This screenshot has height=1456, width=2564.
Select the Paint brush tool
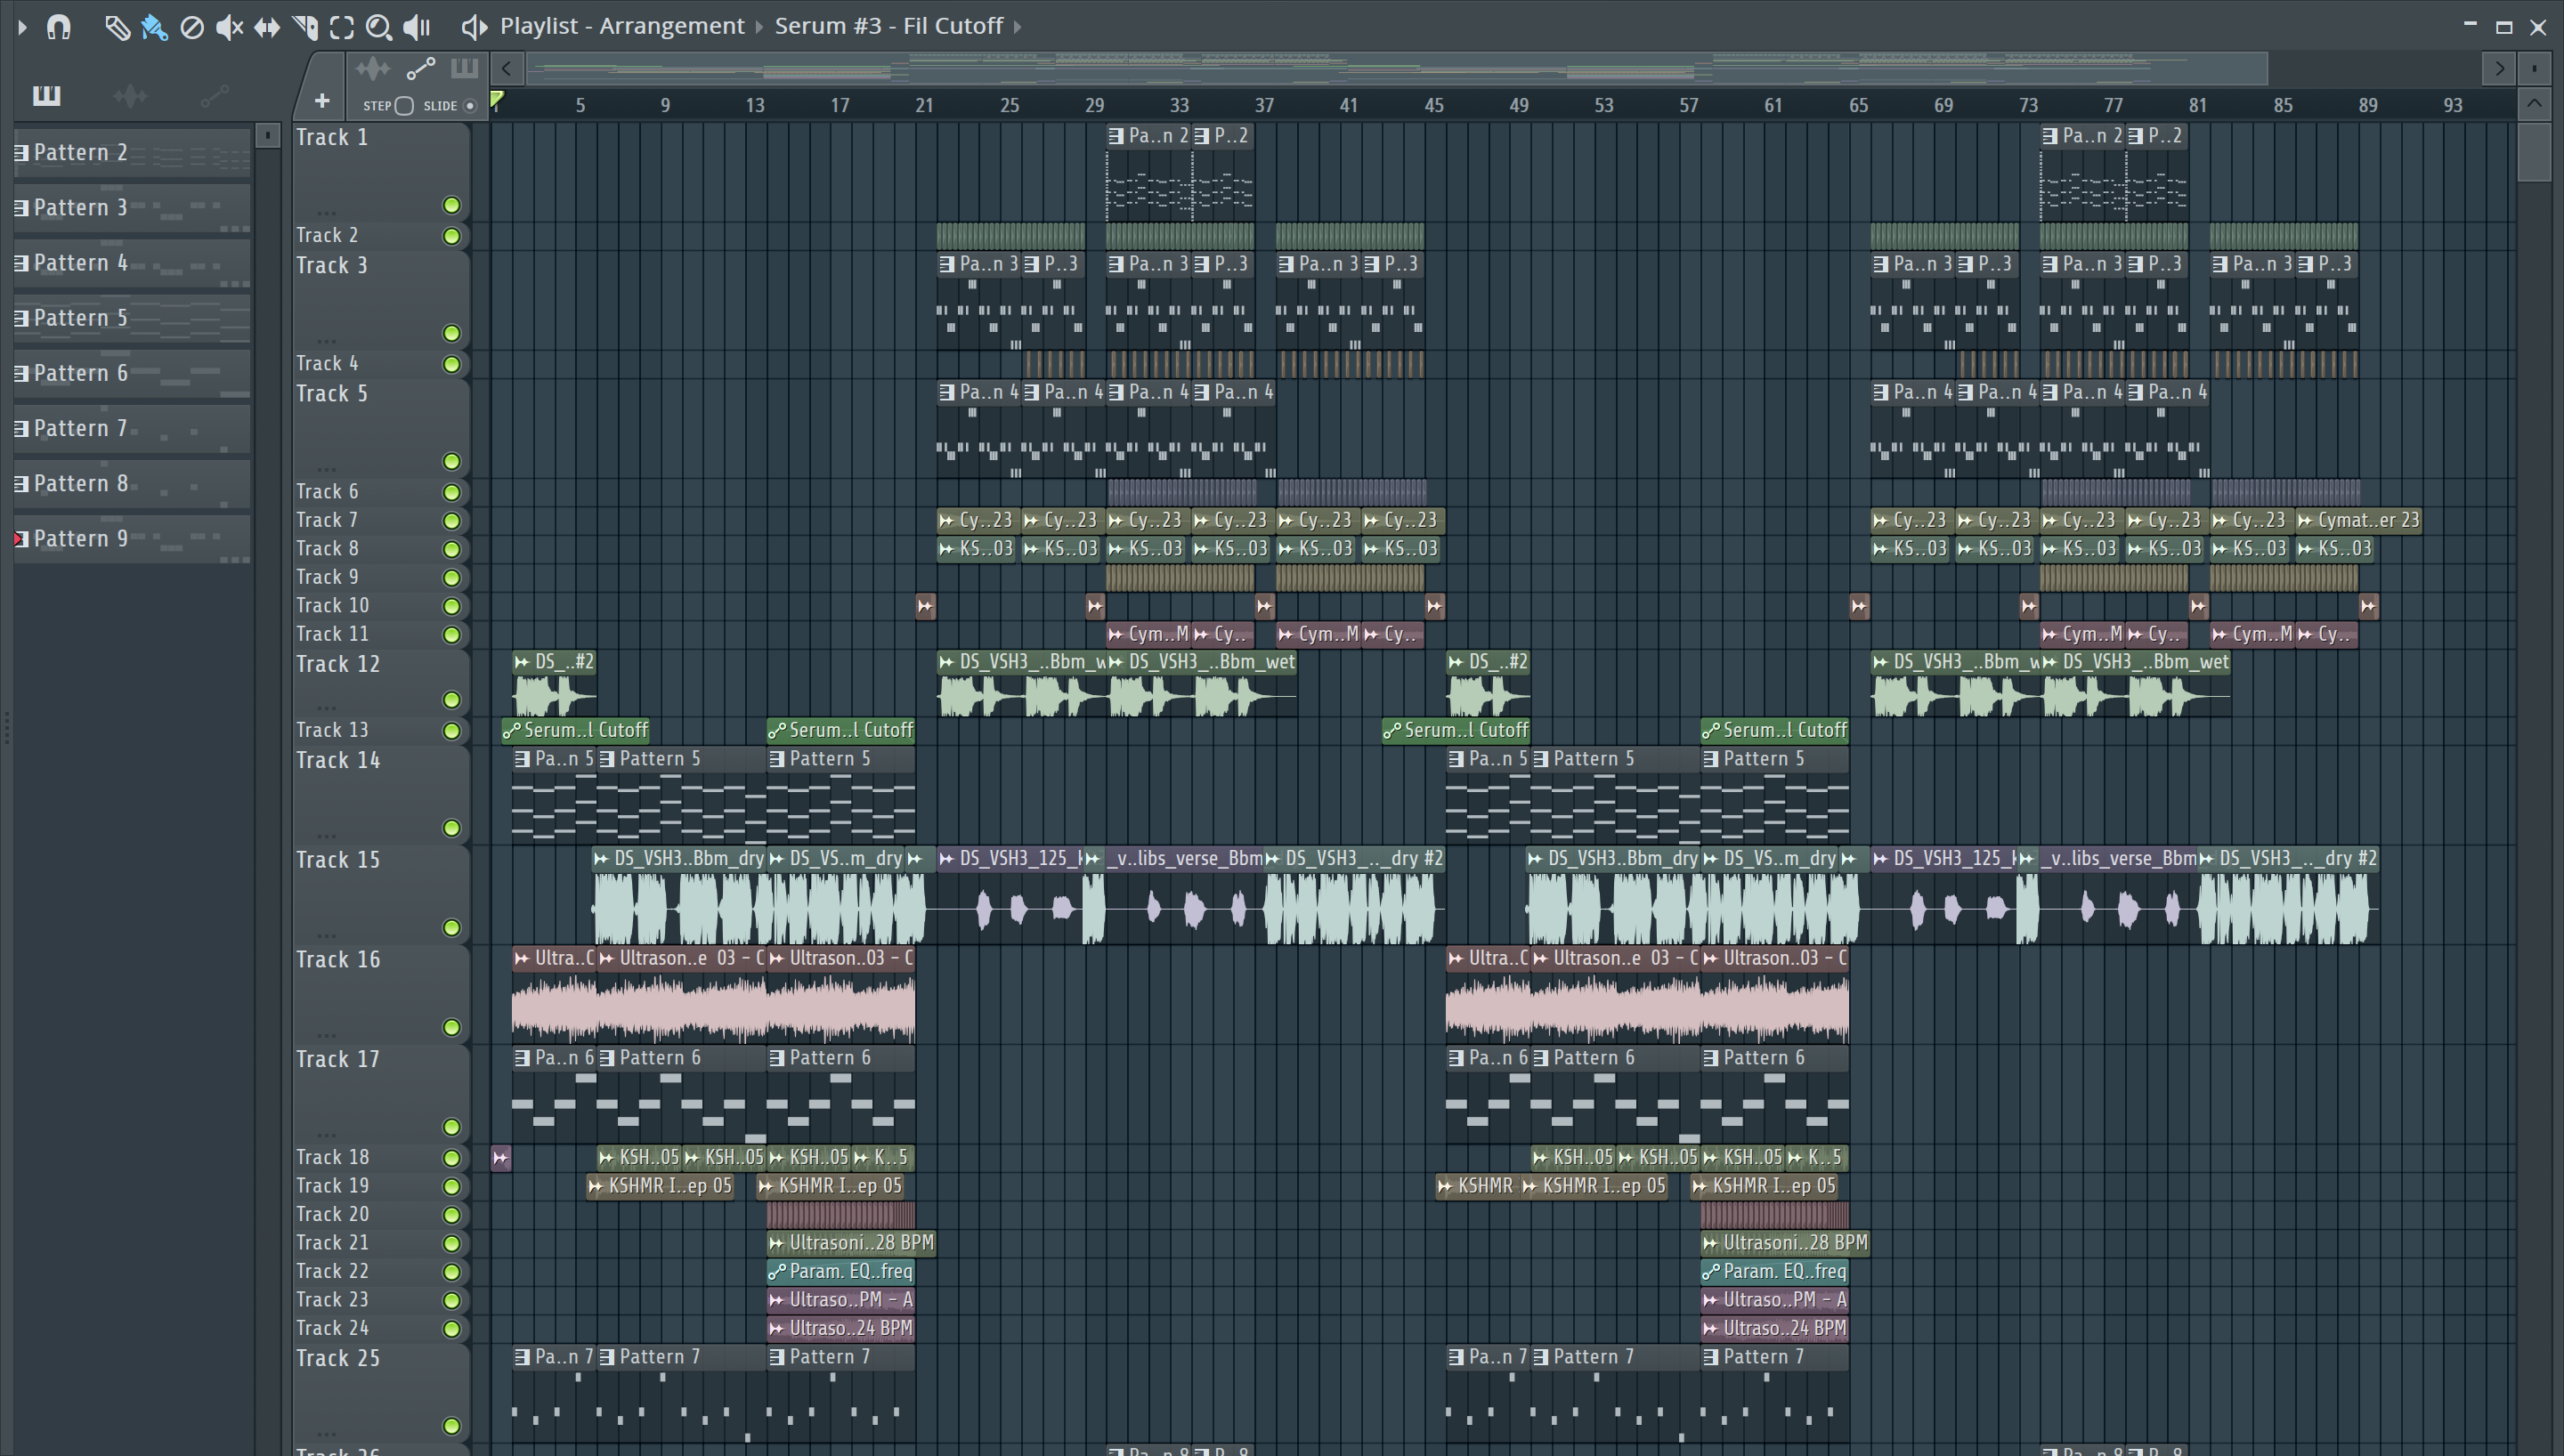[x=154, y=27]
